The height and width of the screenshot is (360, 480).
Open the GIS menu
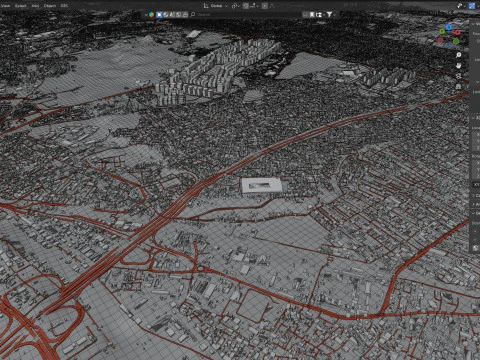tap(64, 6)
